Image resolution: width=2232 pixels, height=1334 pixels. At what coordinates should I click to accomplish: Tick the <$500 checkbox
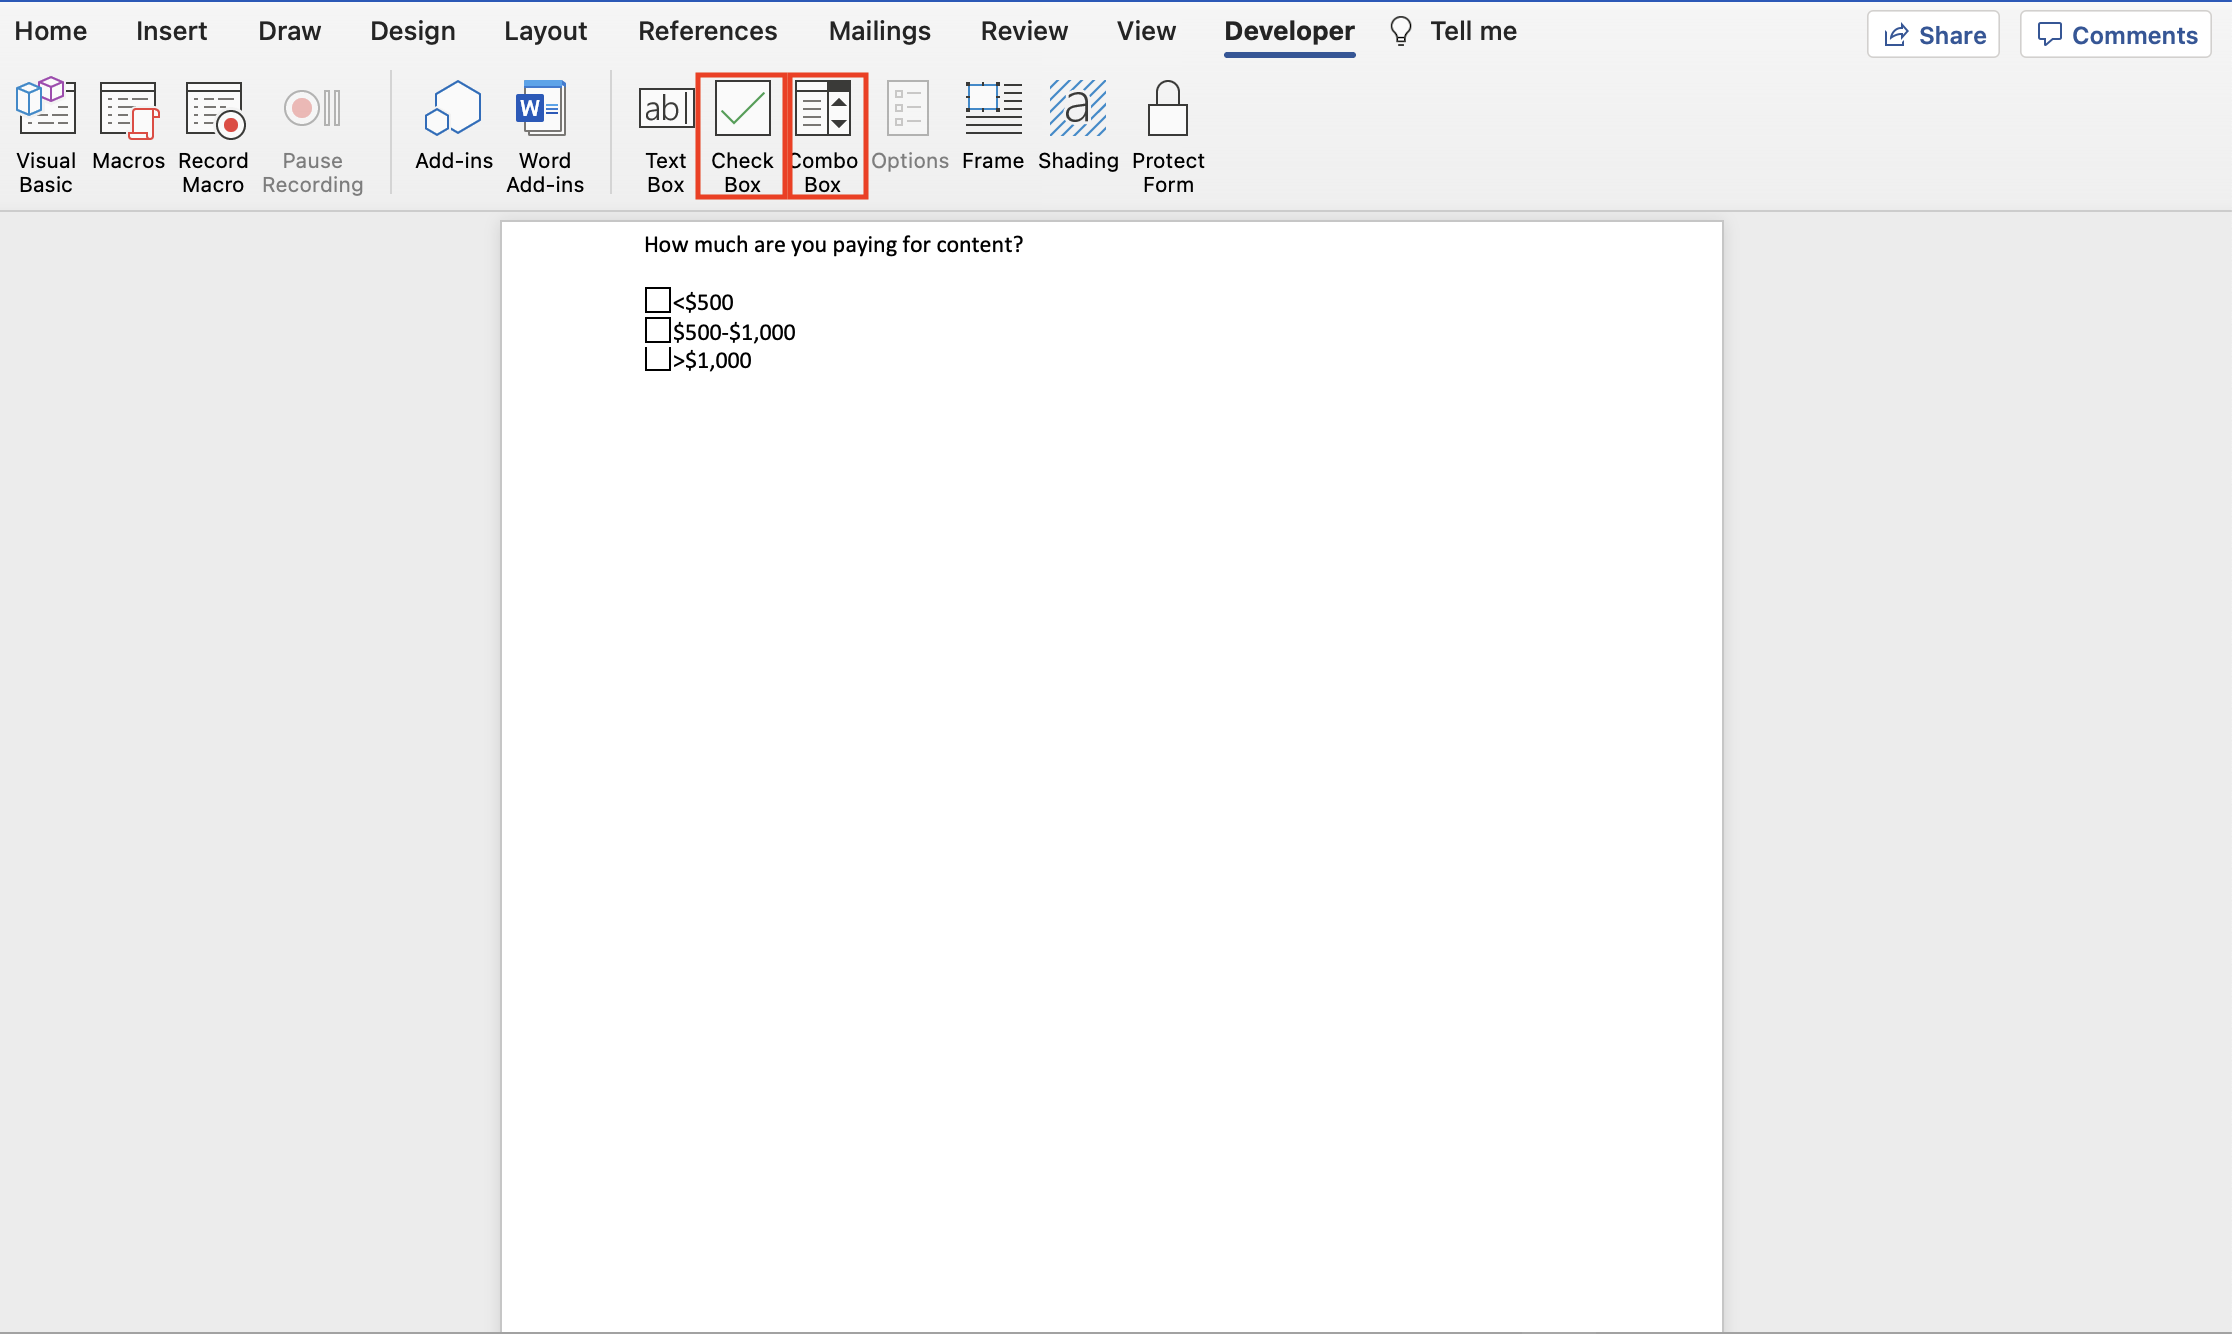pos(657,300)
